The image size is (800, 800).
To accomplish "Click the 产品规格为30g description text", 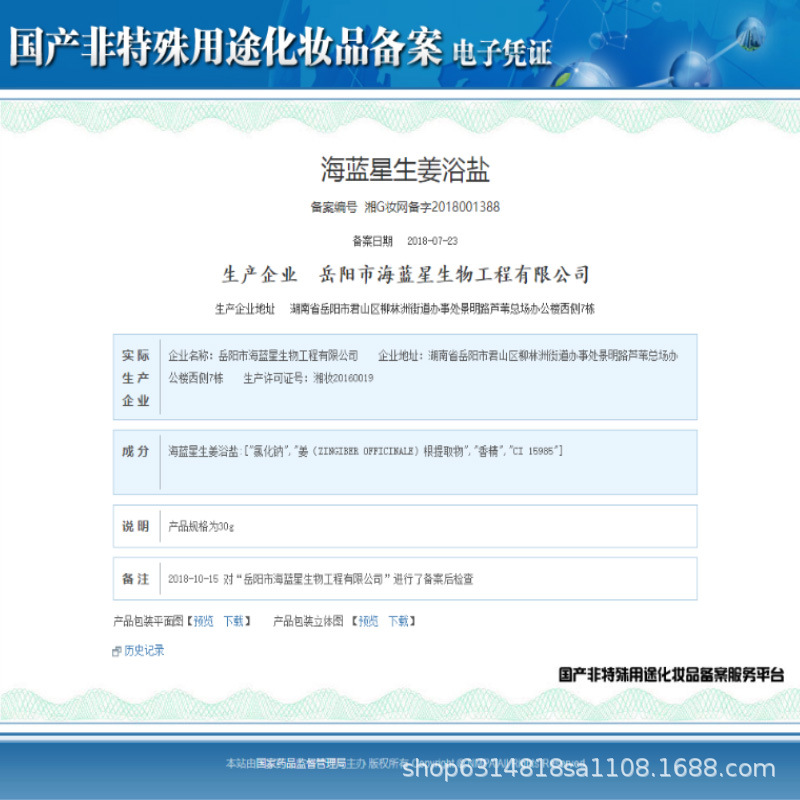I will point(201,527).
